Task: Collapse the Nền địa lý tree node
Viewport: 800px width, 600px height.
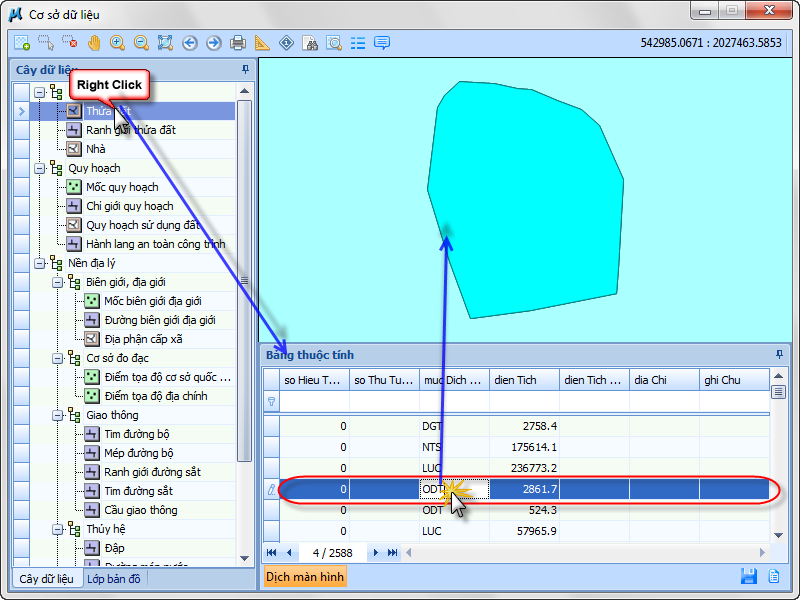Action: click(x=40, y=263)
